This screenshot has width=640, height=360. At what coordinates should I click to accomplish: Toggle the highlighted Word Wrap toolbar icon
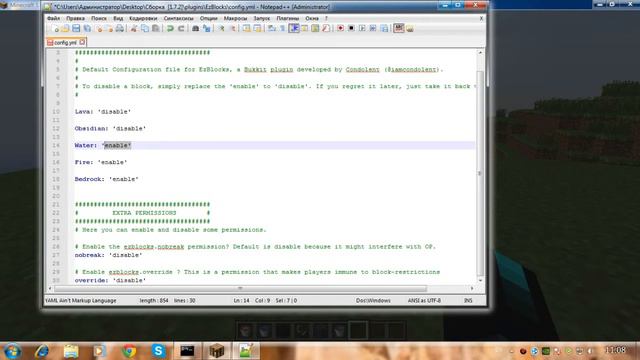tap(294, 28)
